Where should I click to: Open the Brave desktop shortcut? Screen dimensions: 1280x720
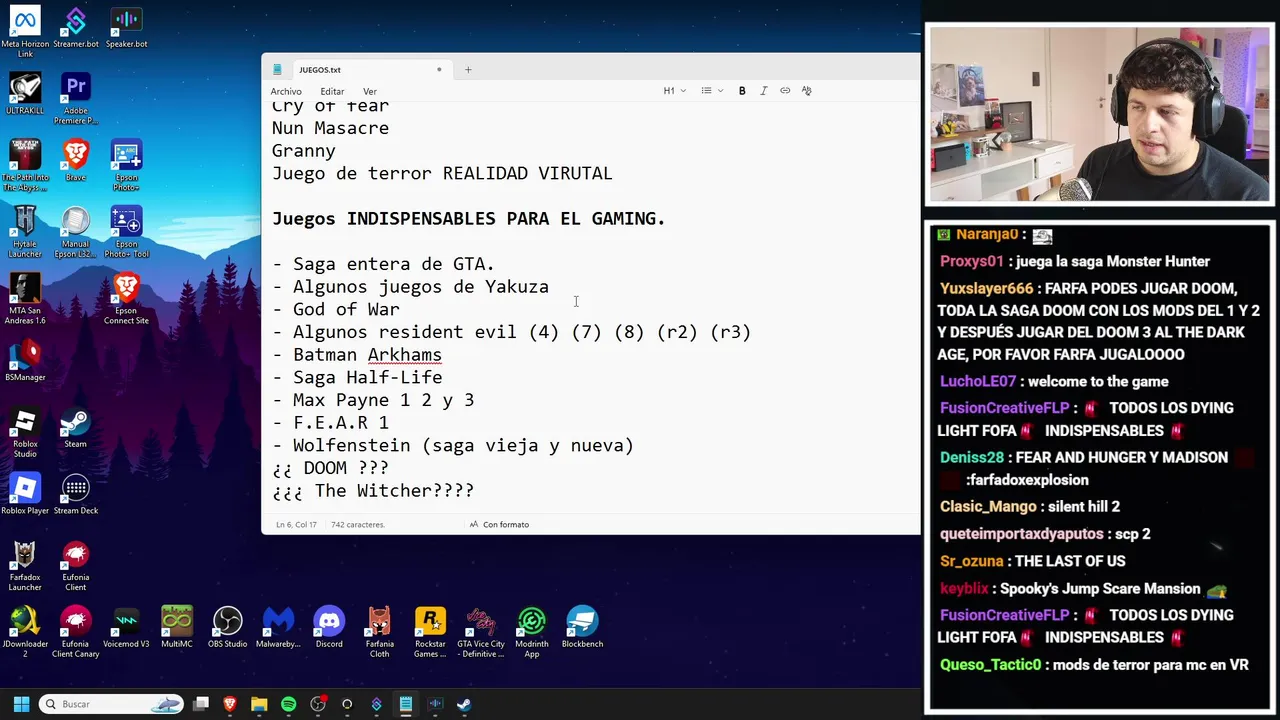pyautogui.click(x=75, y=161)
